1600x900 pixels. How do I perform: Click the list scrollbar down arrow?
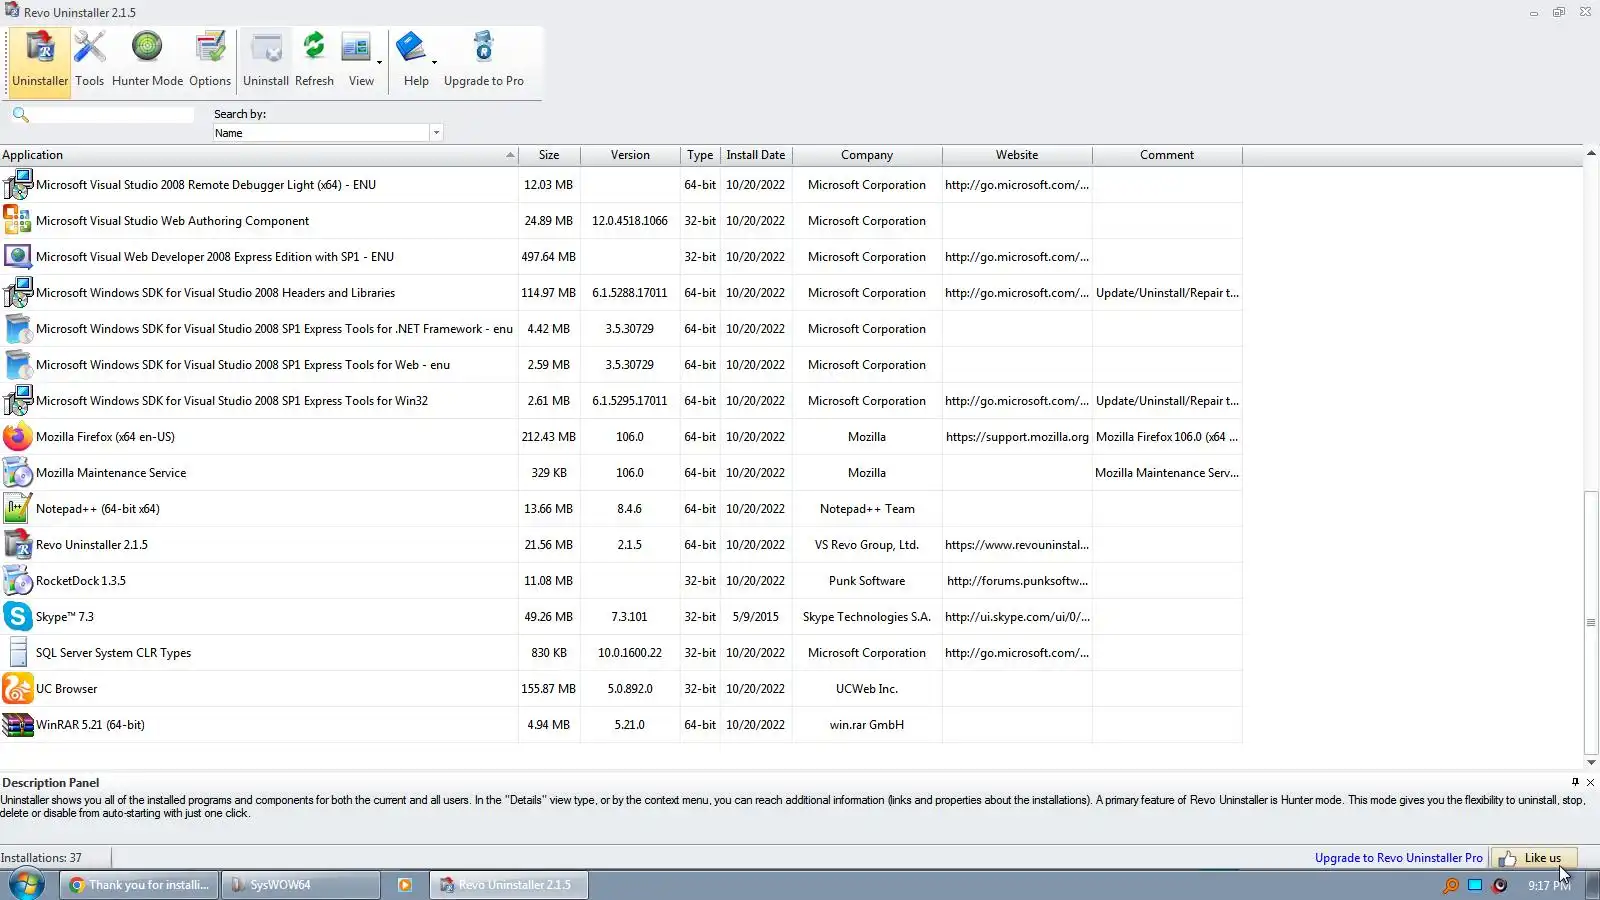click(1591, 762)
